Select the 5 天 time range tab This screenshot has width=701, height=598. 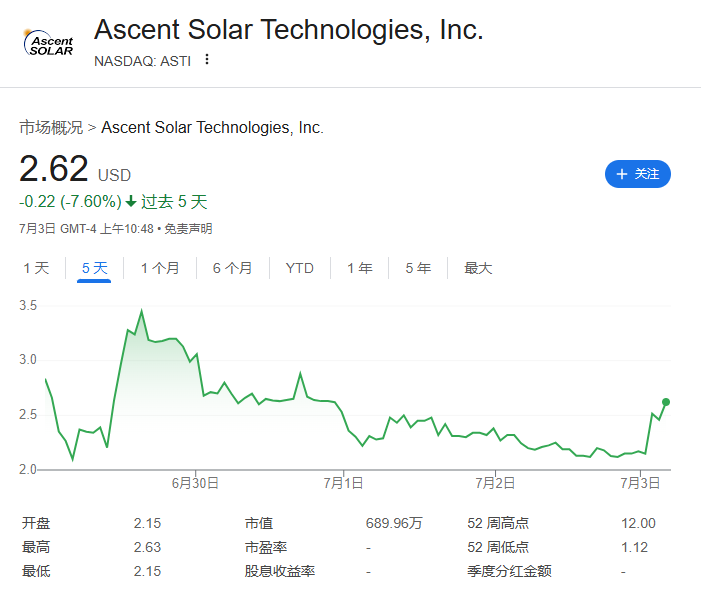pyautogui.click(x=94, y=268)
